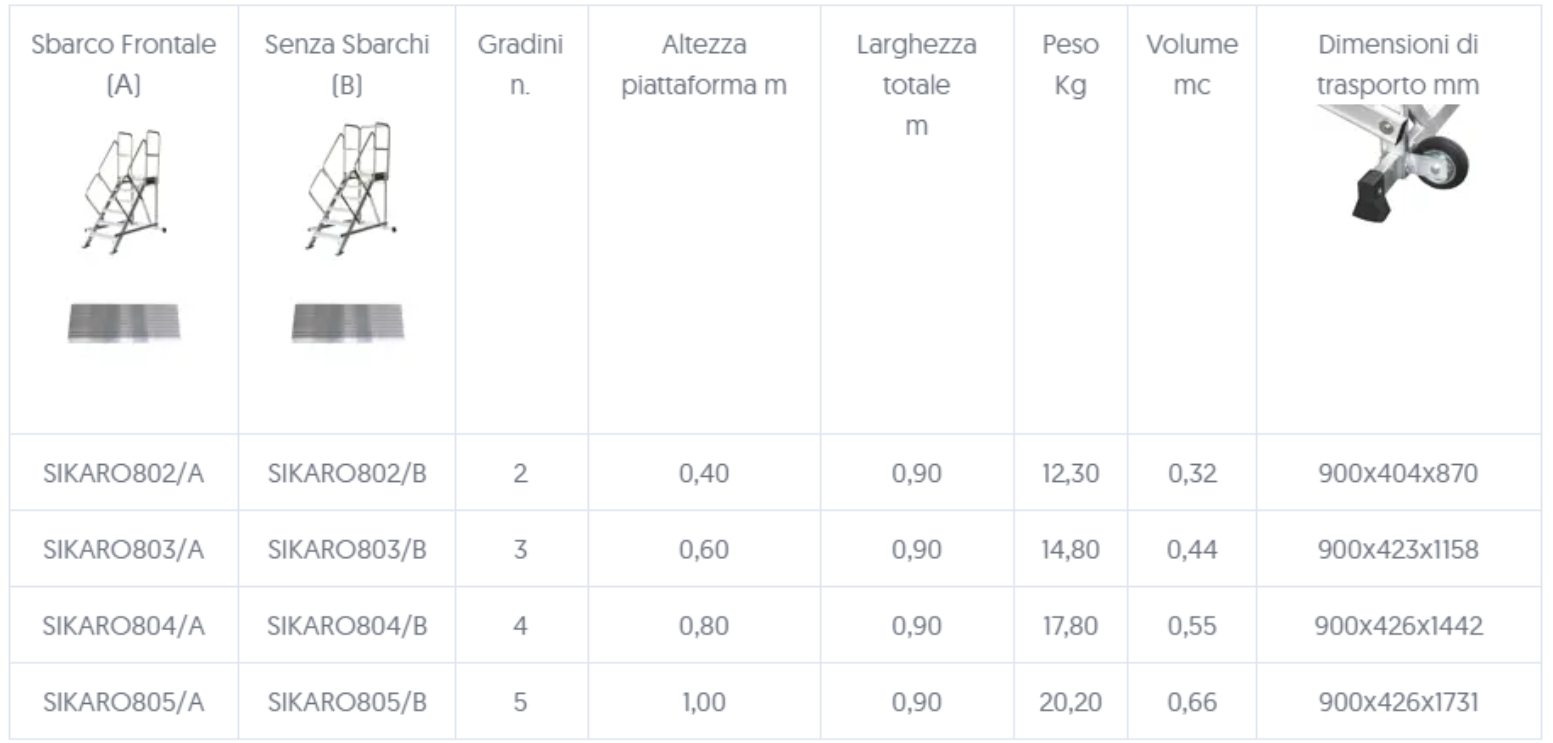Select product code SIKARO805/B
1553x743 pixels.
[x=347, y=702]
